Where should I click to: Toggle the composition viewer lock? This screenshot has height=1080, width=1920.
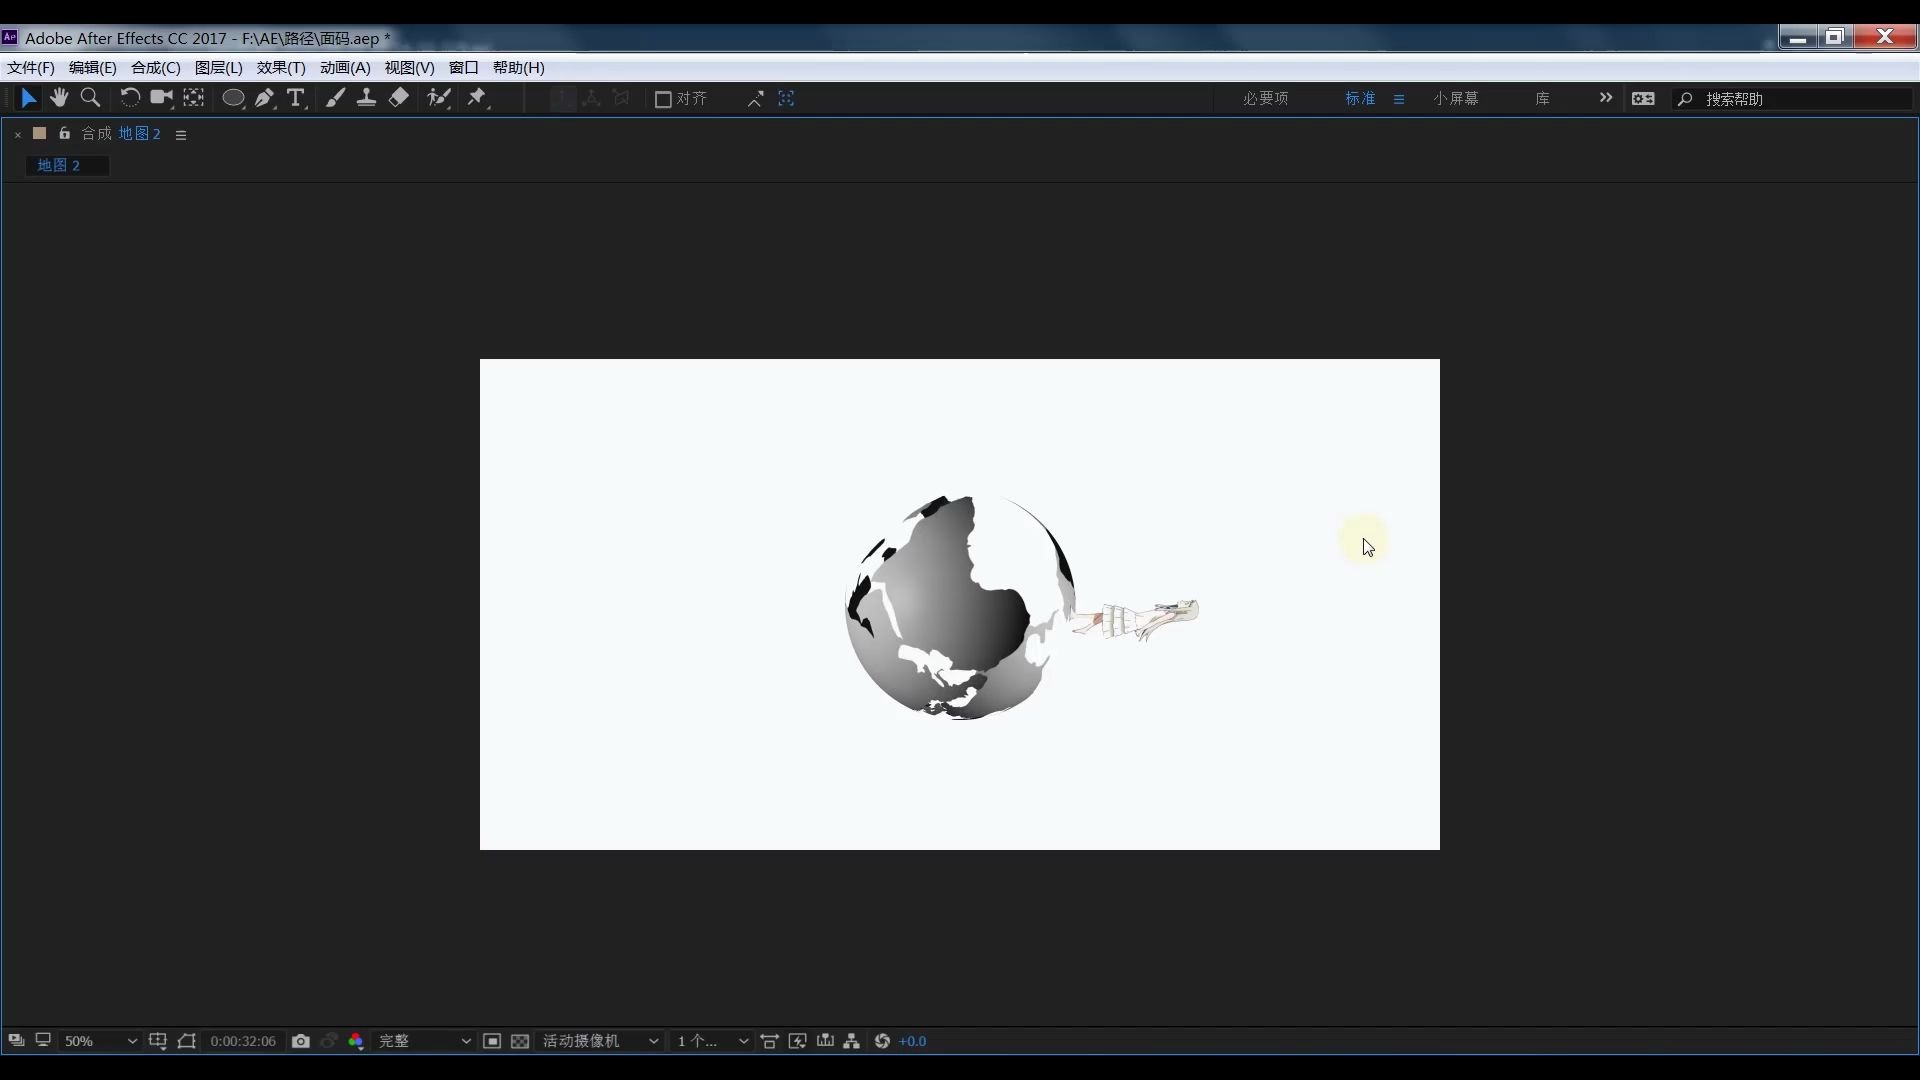[64, 133]
